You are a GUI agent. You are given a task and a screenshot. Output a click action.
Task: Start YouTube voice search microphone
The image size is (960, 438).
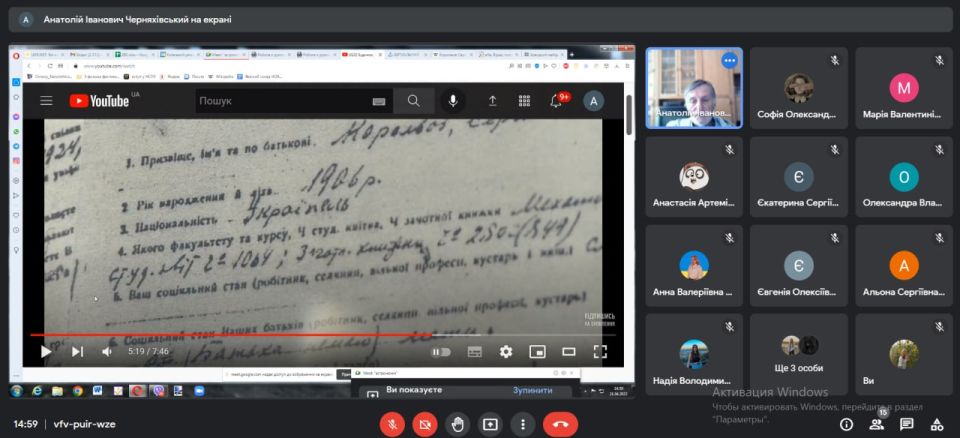tap(453, 101)
